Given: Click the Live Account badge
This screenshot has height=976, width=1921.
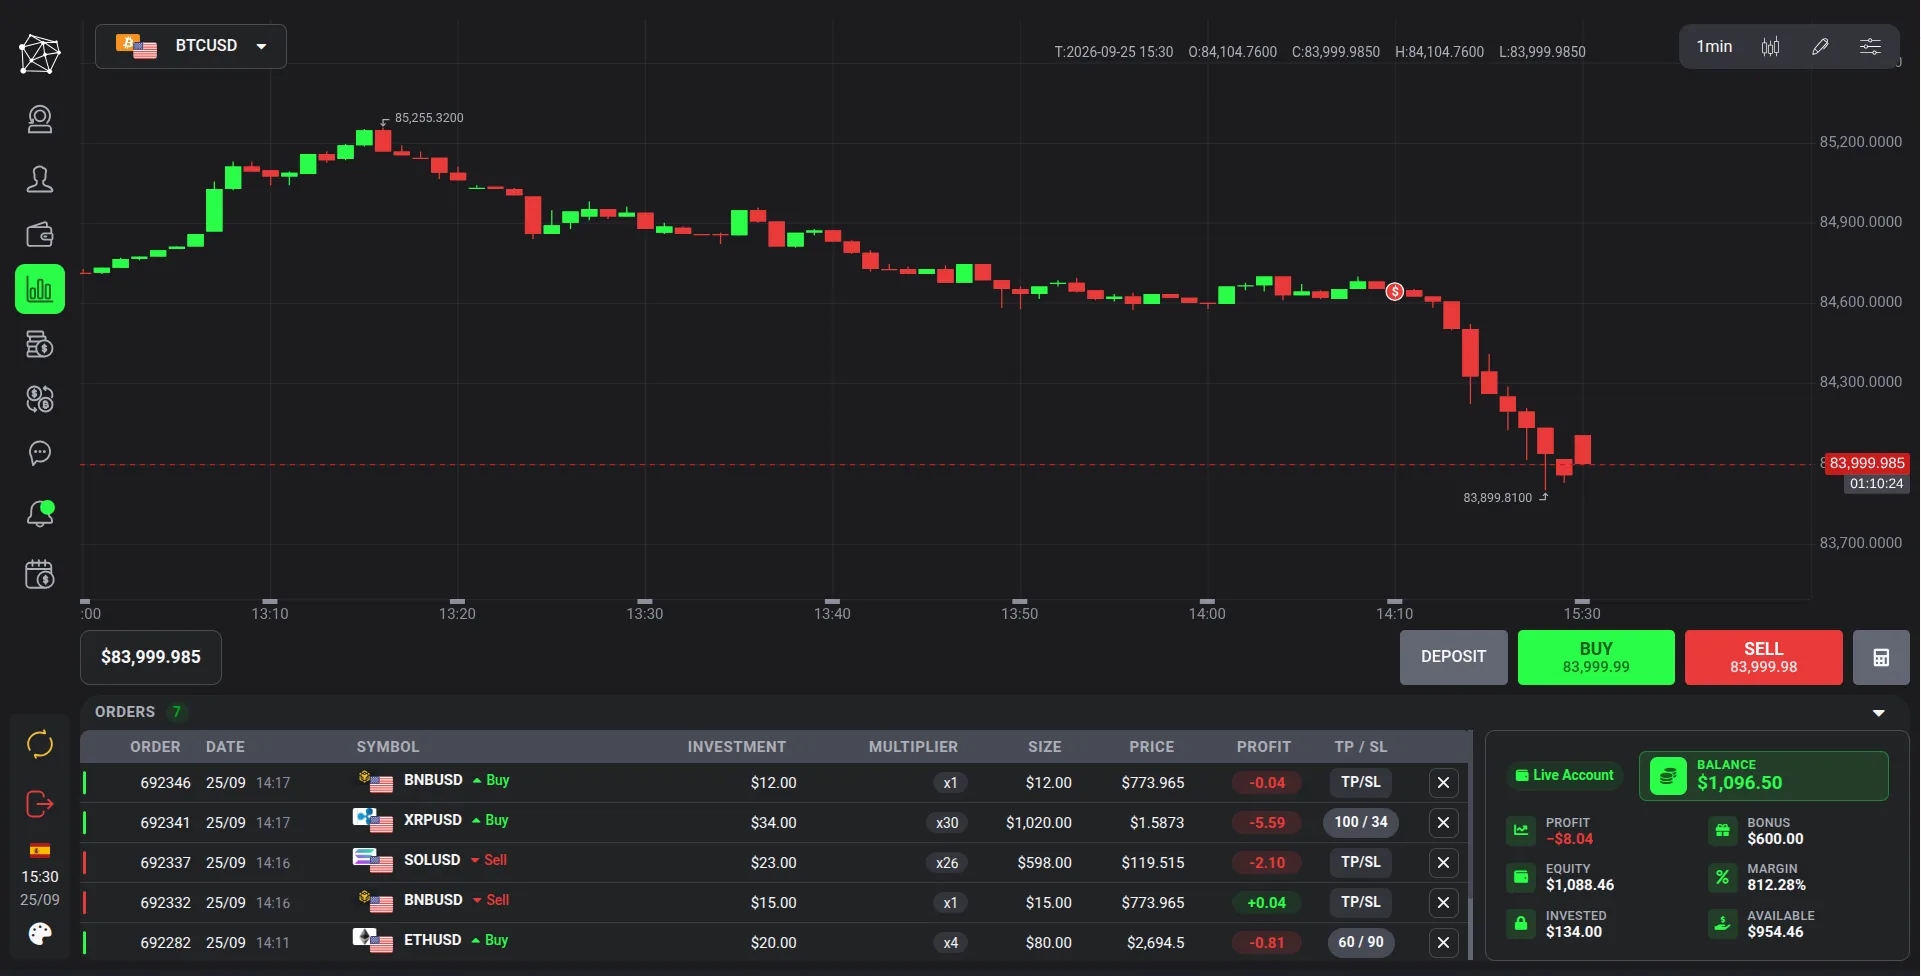Looking at the screenshot, I should click(1564, 775).
